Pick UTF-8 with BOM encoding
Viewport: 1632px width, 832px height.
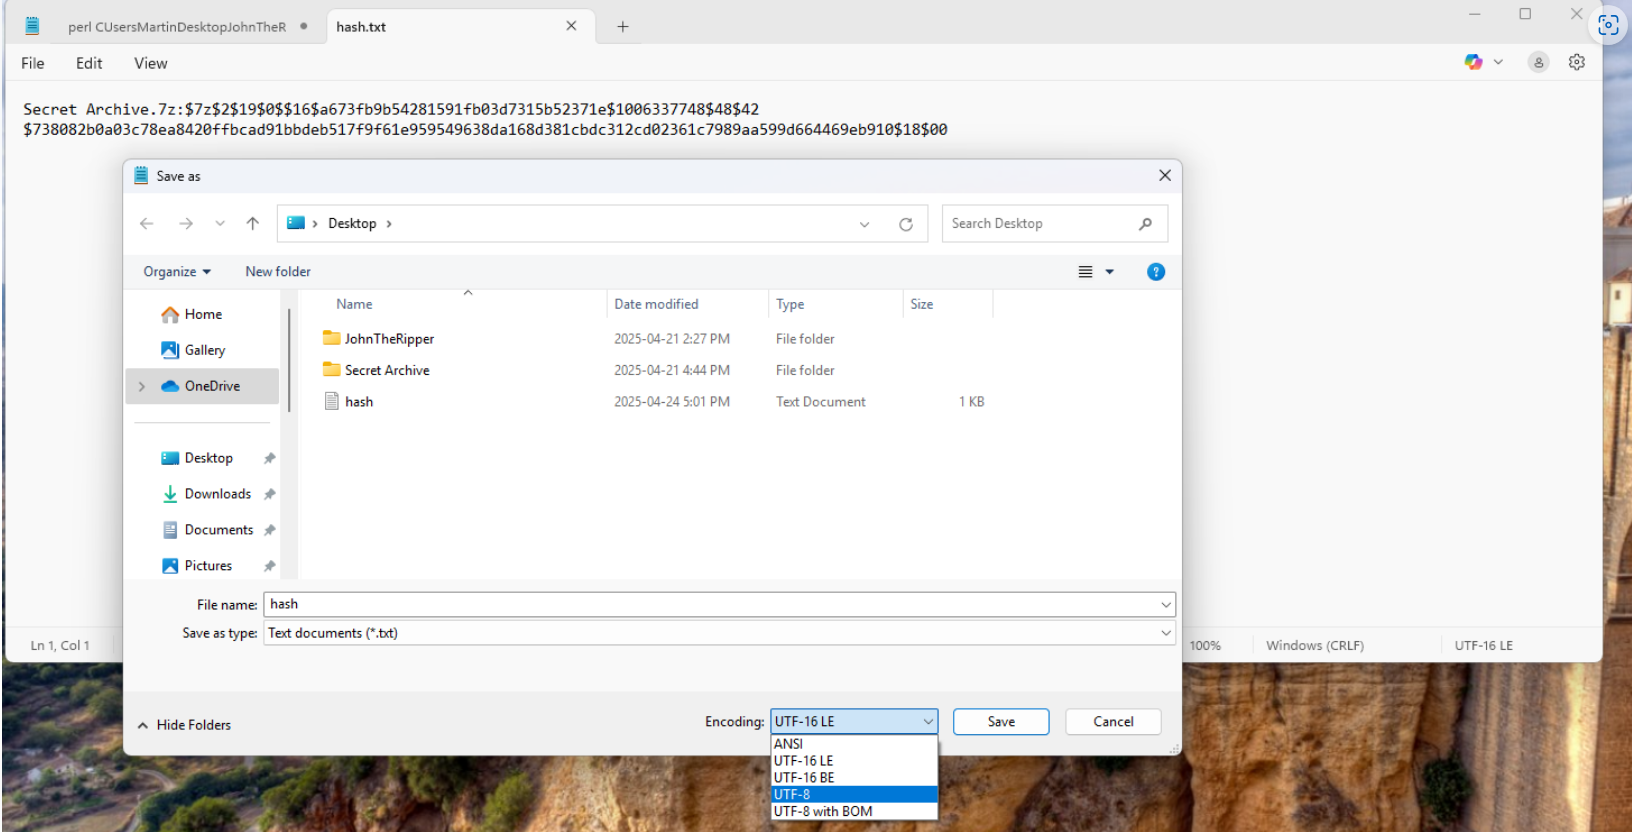pyautogui.click(x=854, y=811)
